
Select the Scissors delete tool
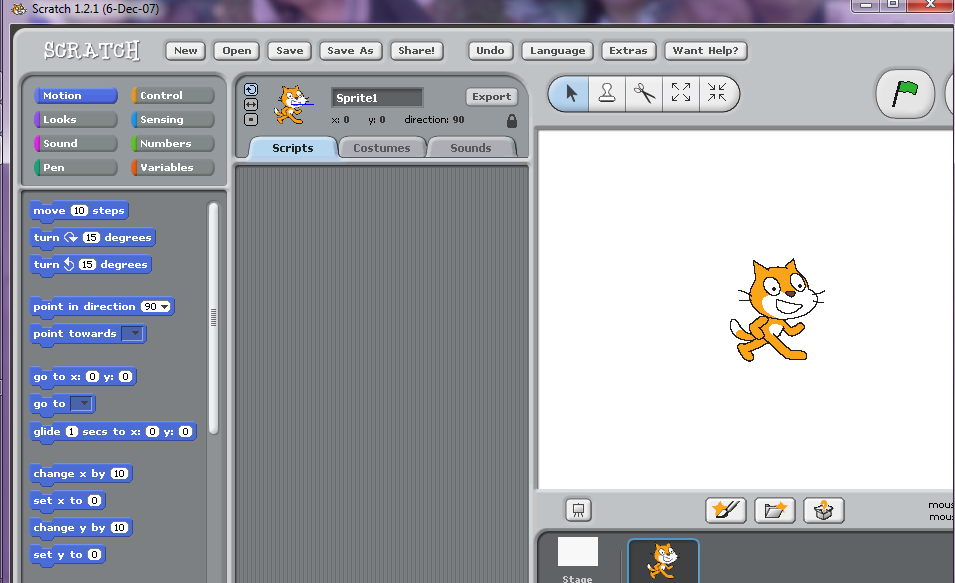click(x=644, y=94)
